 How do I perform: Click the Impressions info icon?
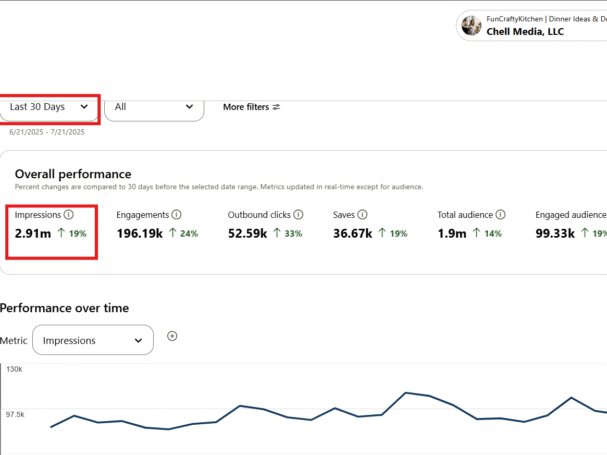click(x=69, y=215)
